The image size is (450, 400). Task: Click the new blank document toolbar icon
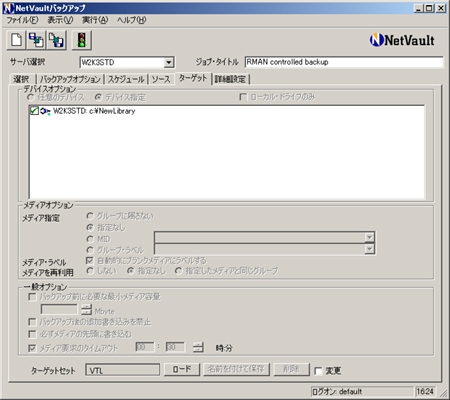coord(17,40)
